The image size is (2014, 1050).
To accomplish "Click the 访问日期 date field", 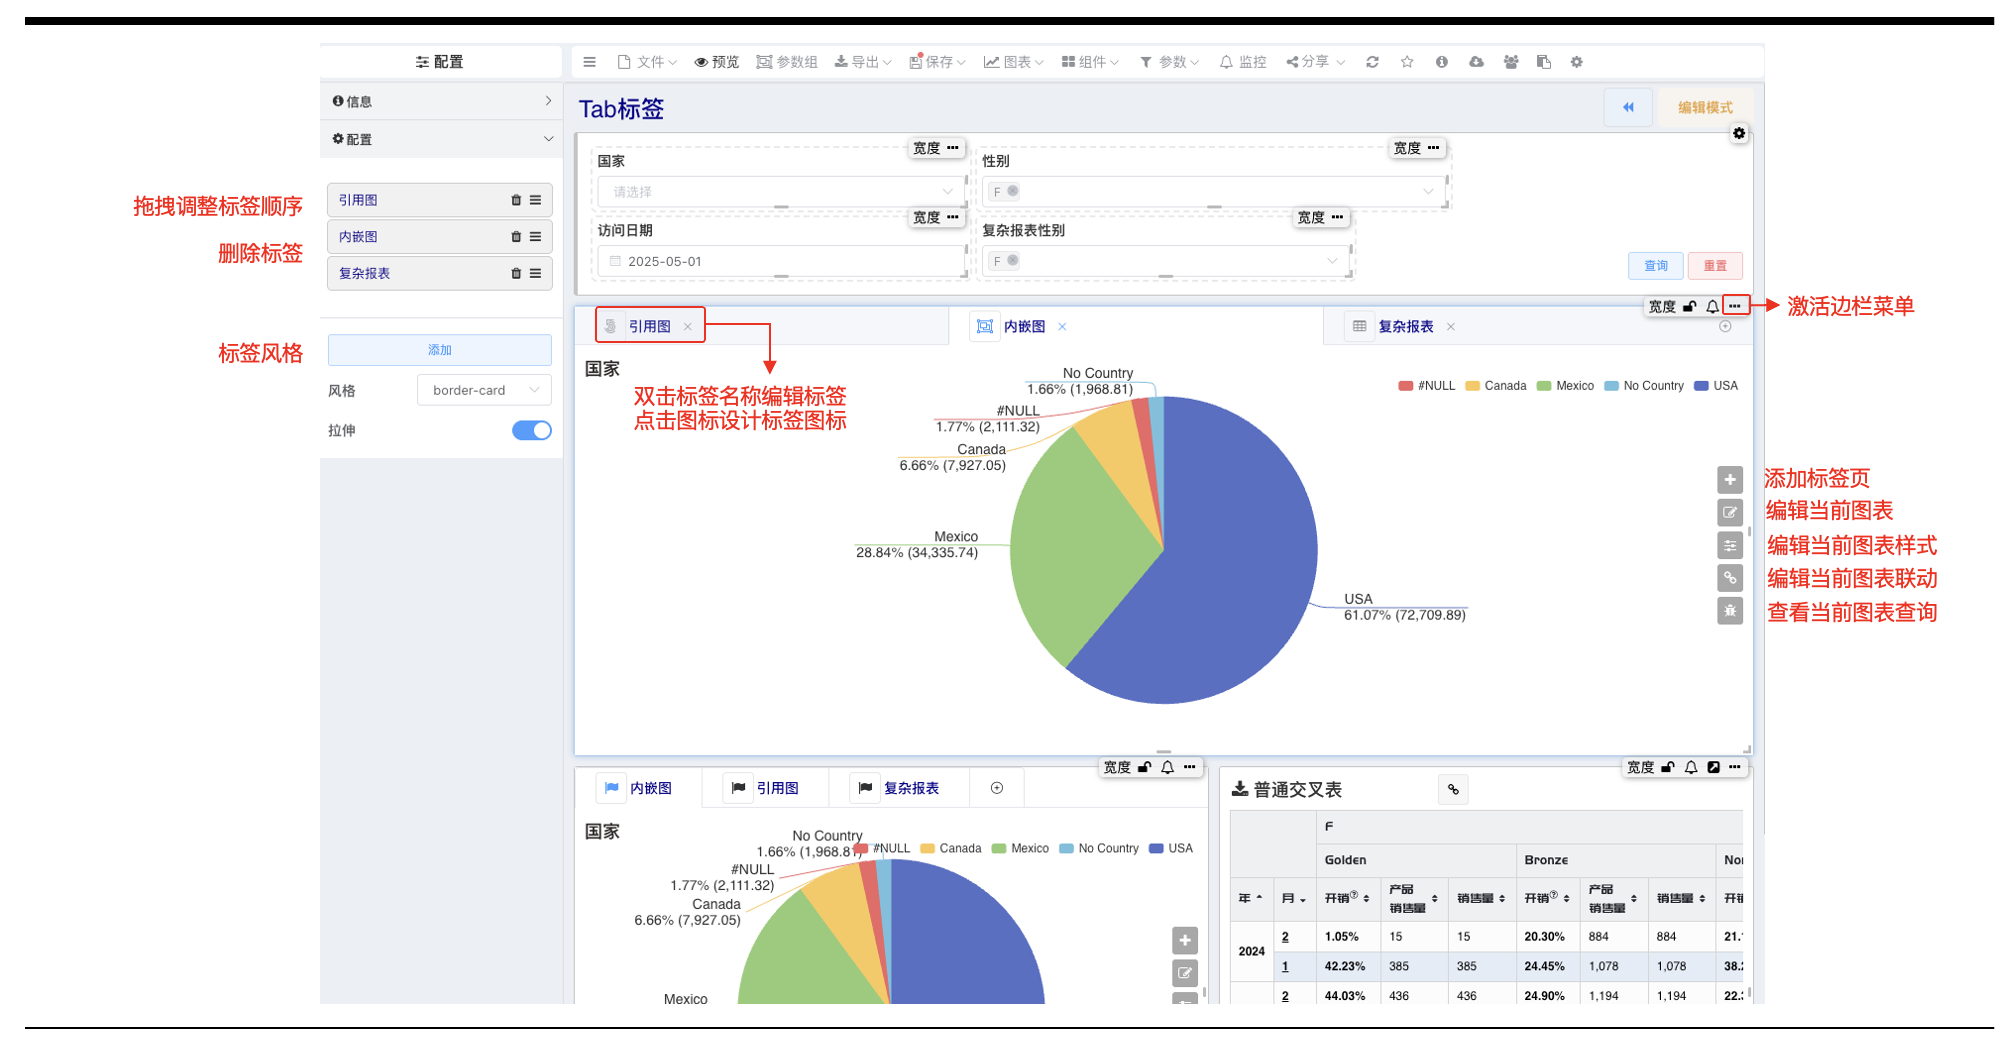I will 781,261.
